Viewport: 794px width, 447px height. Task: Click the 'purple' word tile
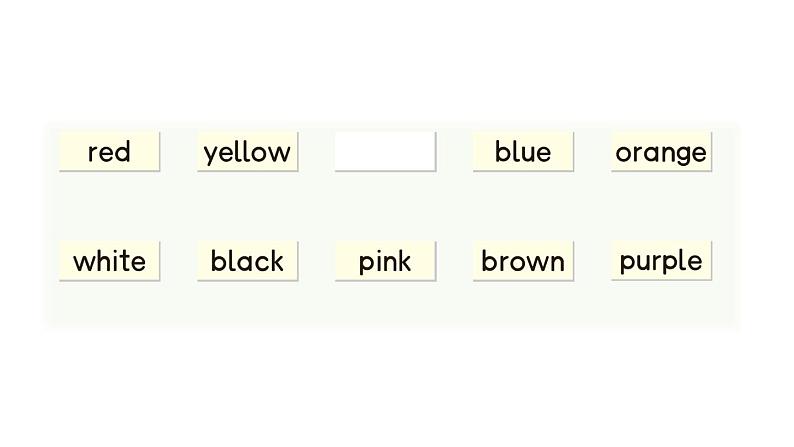pos(661,261)
